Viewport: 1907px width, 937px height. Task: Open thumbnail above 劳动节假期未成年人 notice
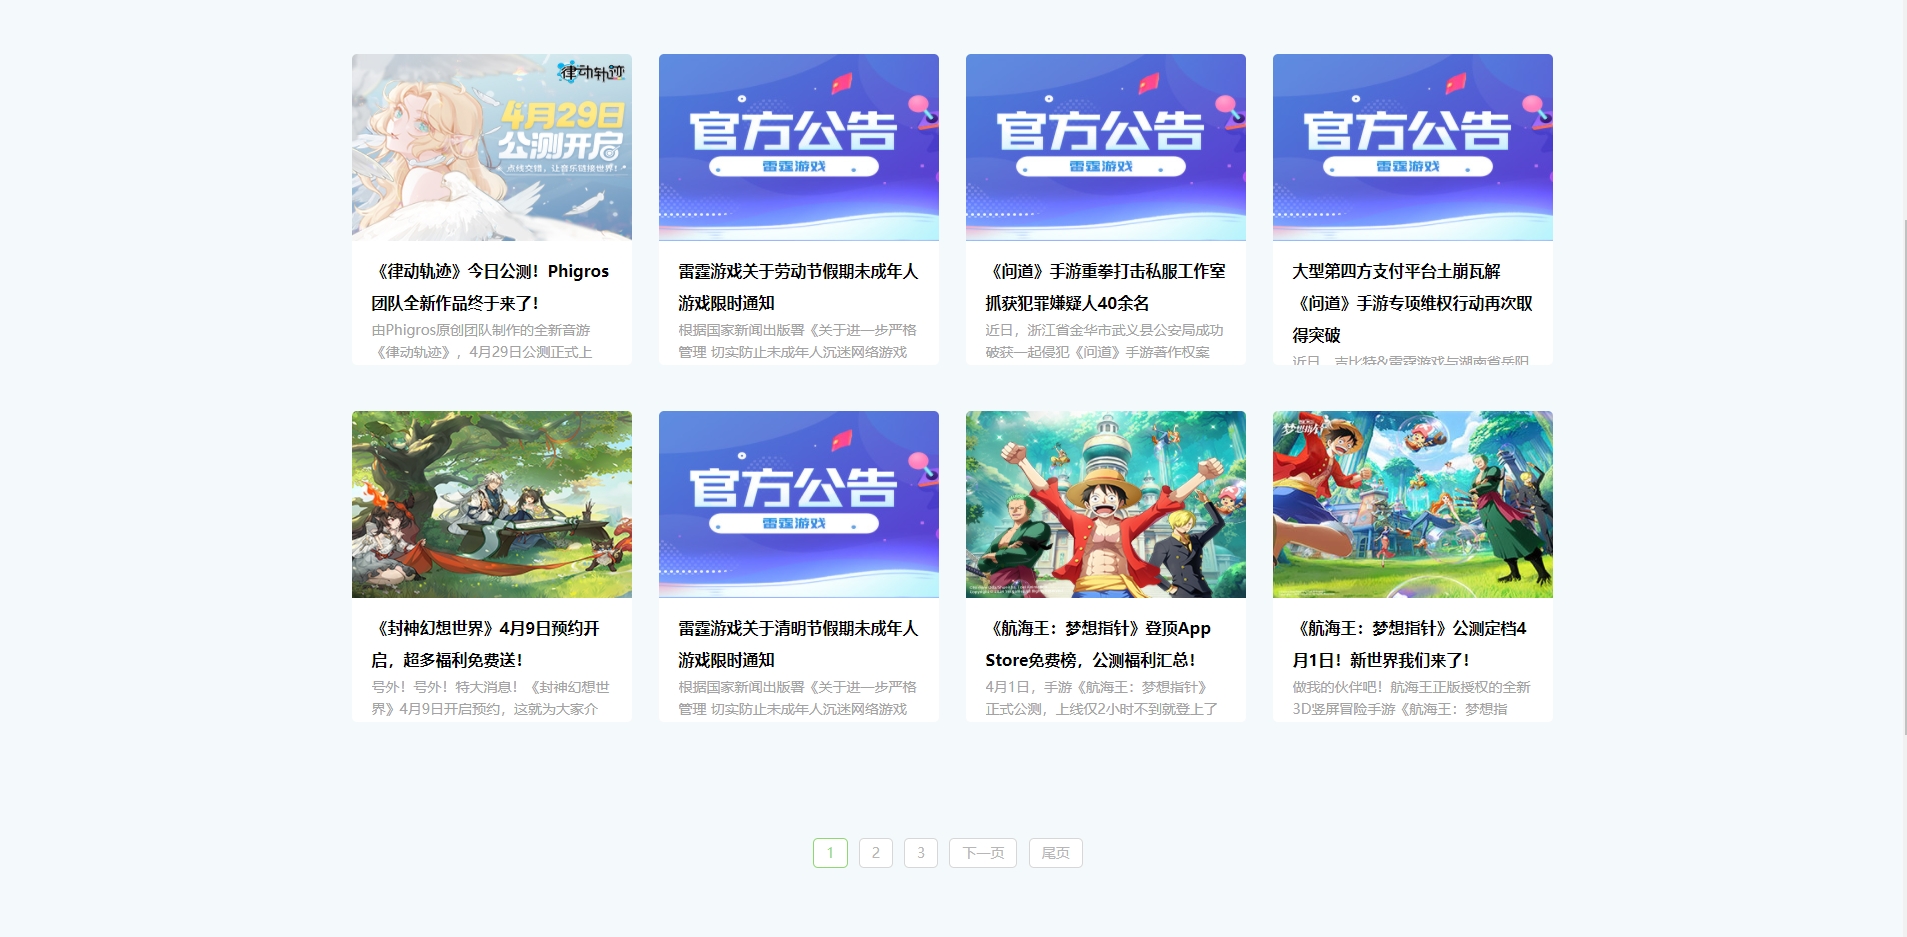point(799,147)
